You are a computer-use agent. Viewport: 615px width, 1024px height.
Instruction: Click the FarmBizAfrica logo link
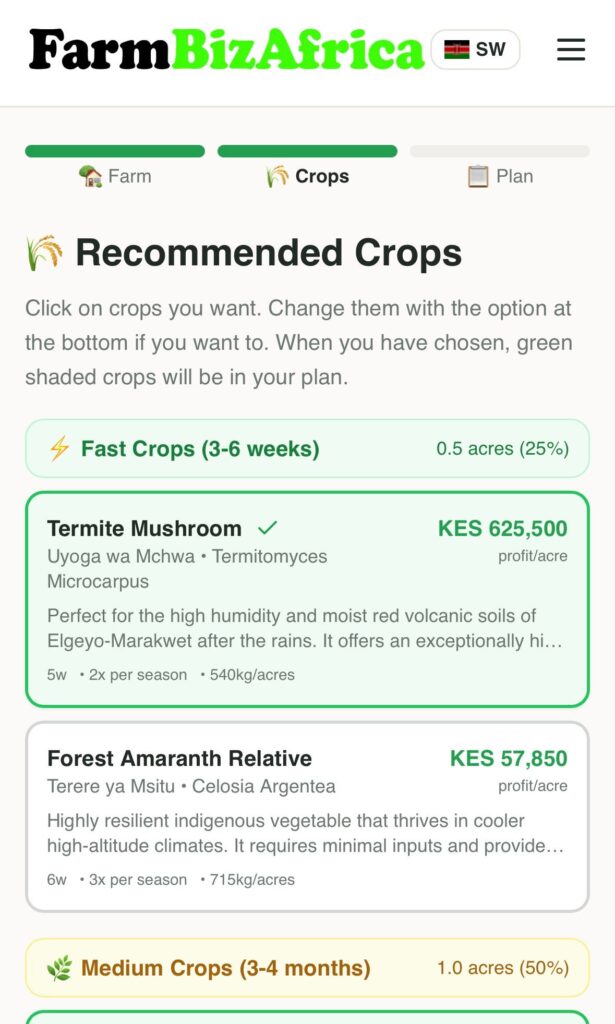click(227, 50)
